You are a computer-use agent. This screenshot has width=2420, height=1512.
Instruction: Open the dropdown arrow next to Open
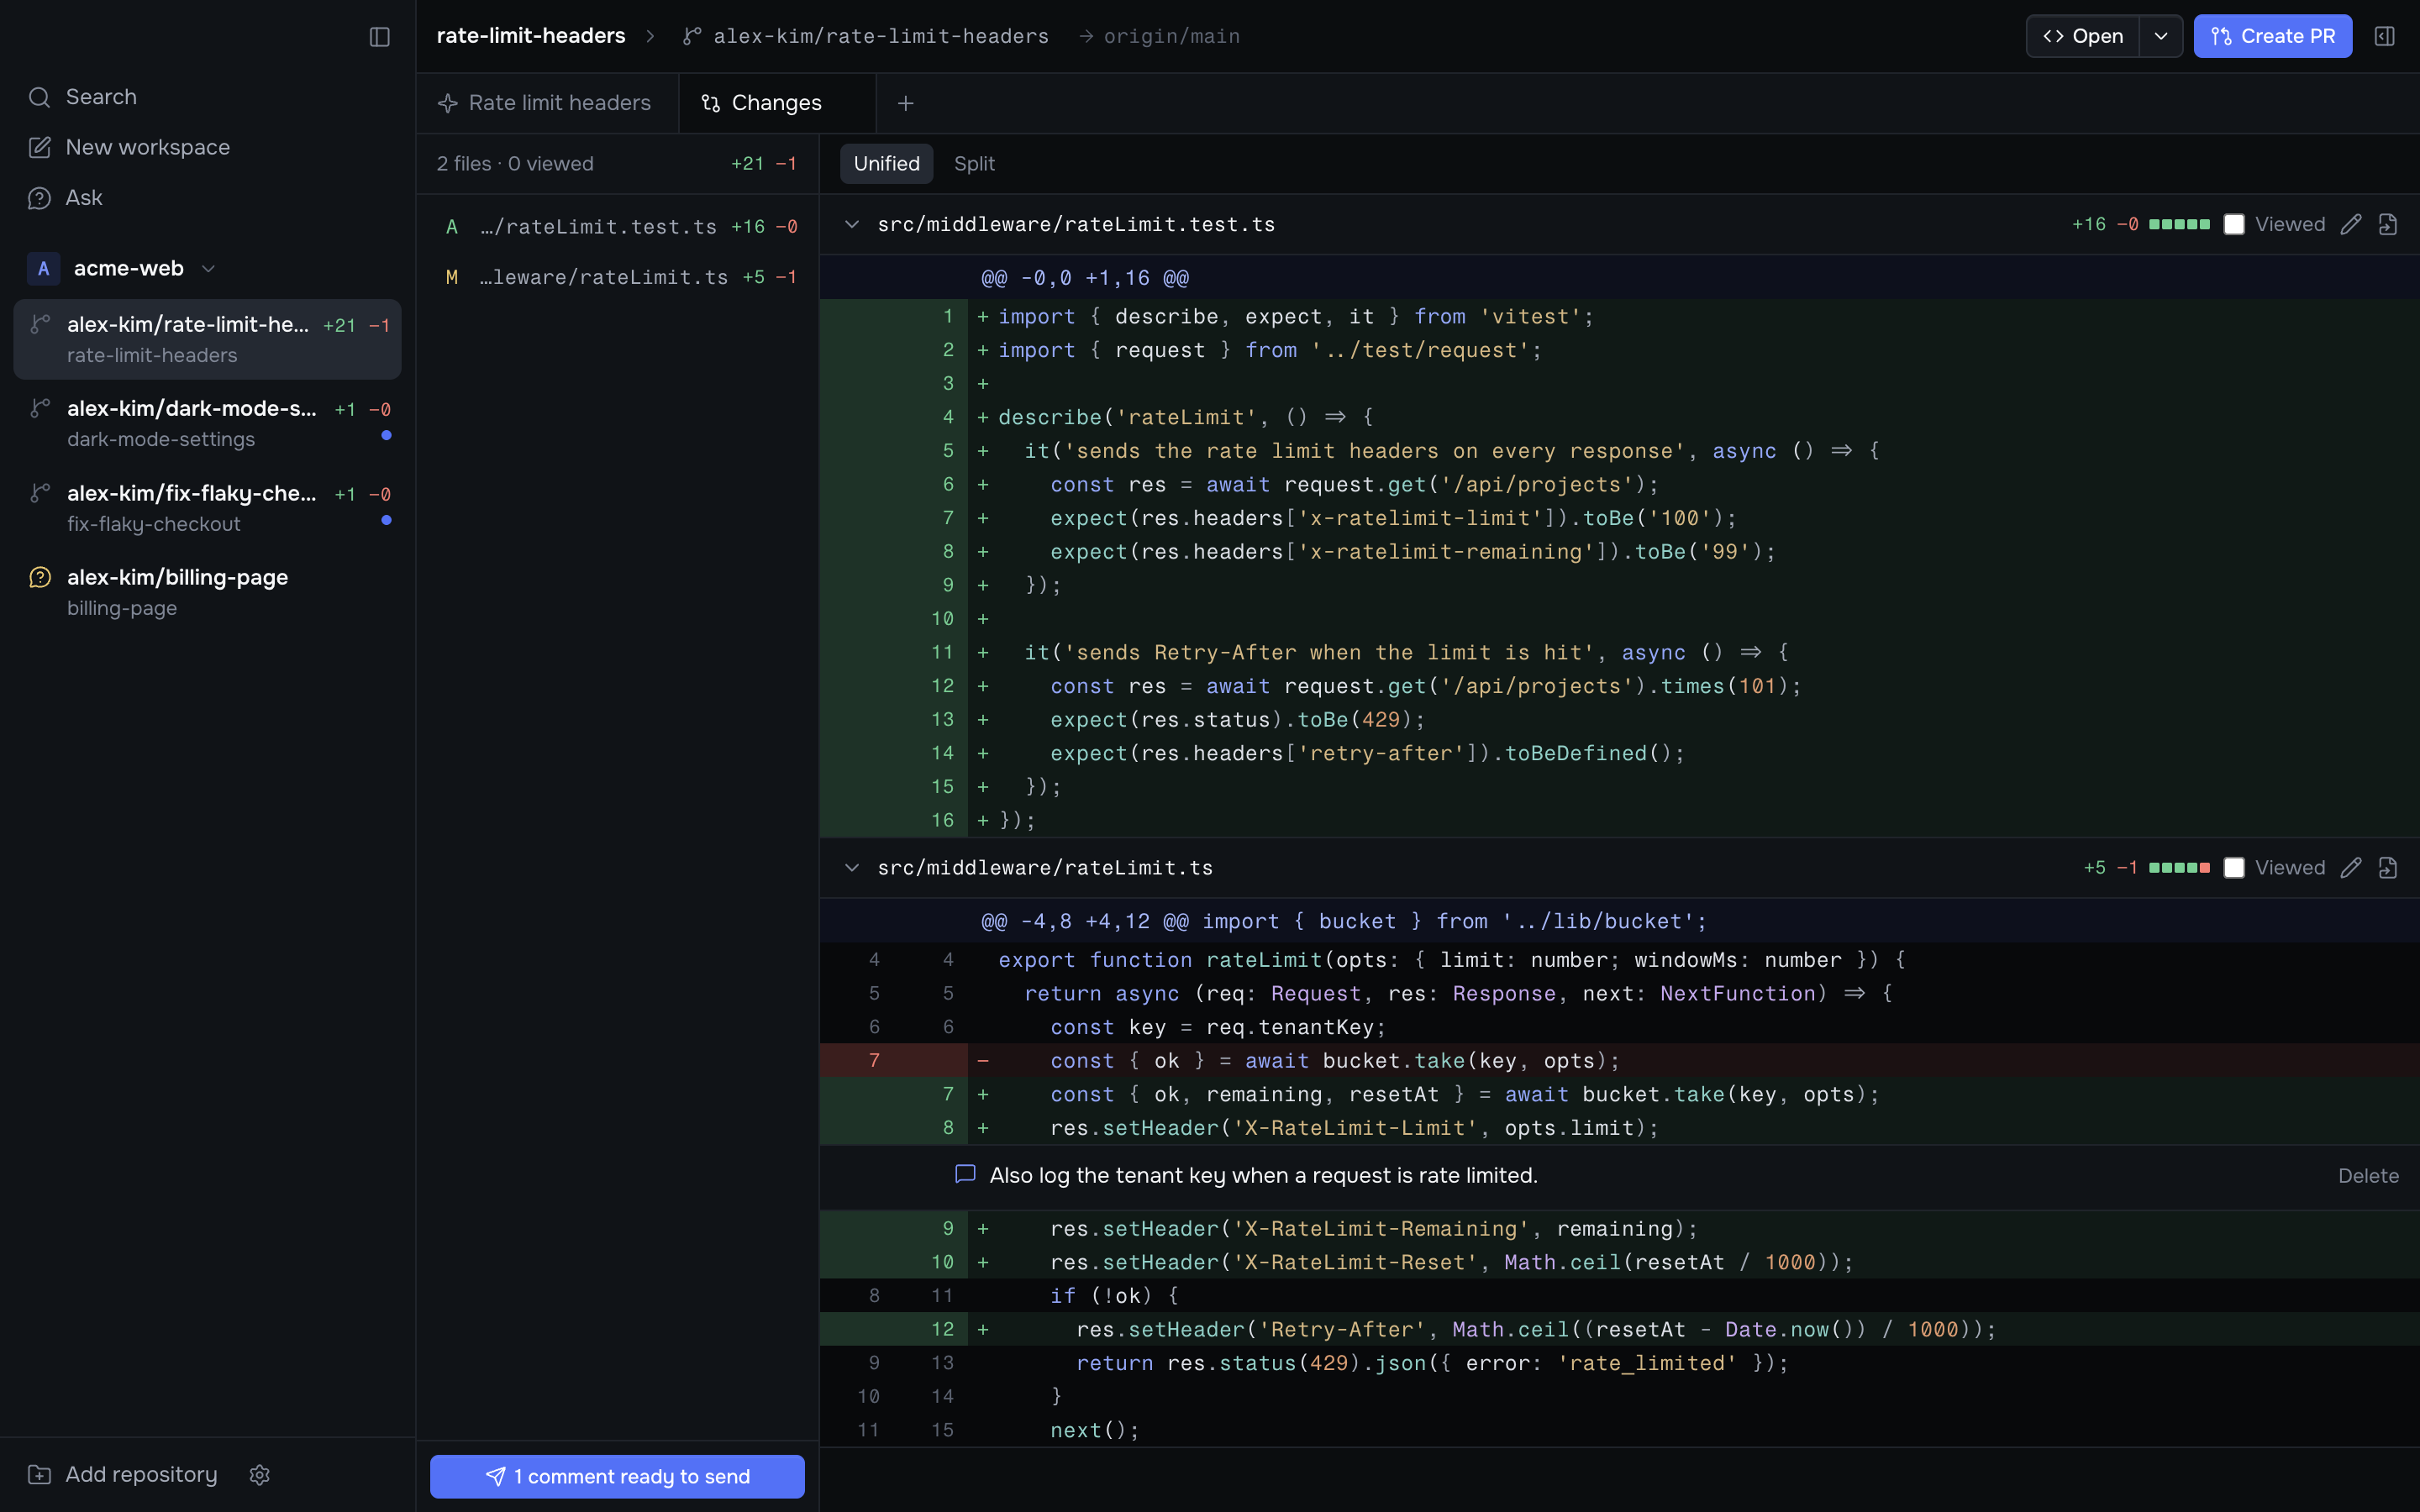pyautogui.click(x=2161, y=36)
